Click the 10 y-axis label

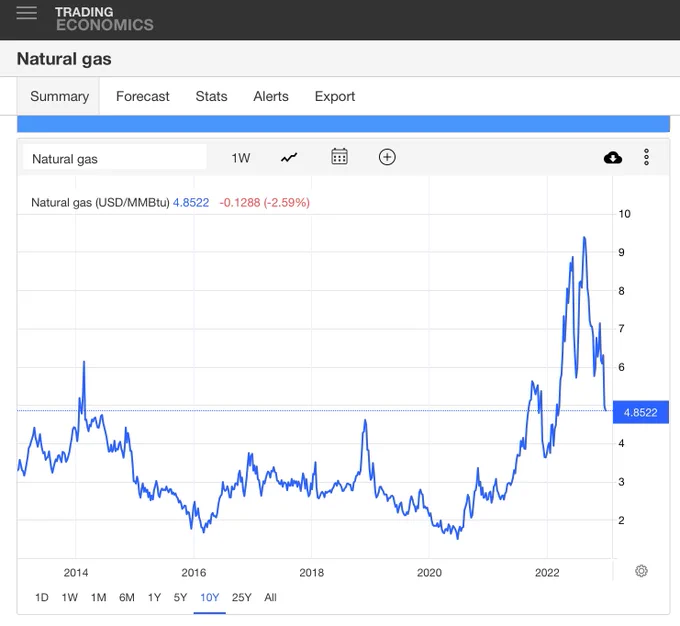tap(624, 214)
